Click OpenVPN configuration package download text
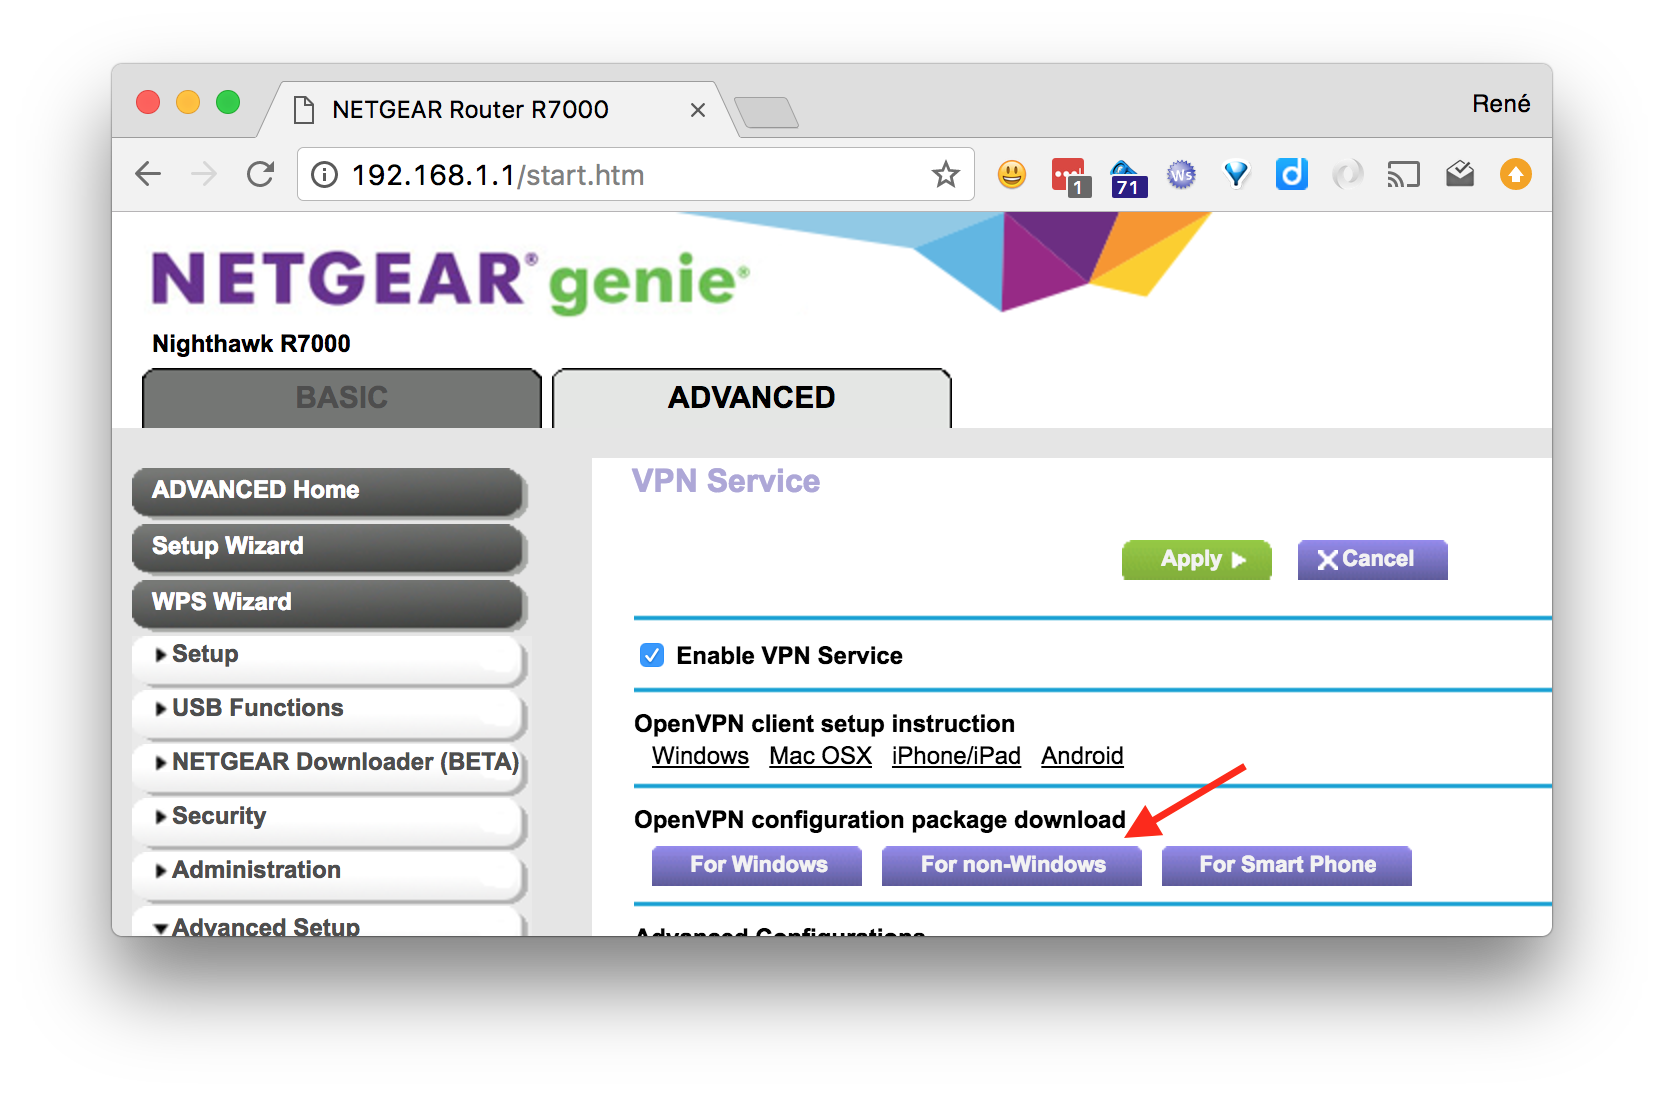The image size is (1664, 1096). 880,820
